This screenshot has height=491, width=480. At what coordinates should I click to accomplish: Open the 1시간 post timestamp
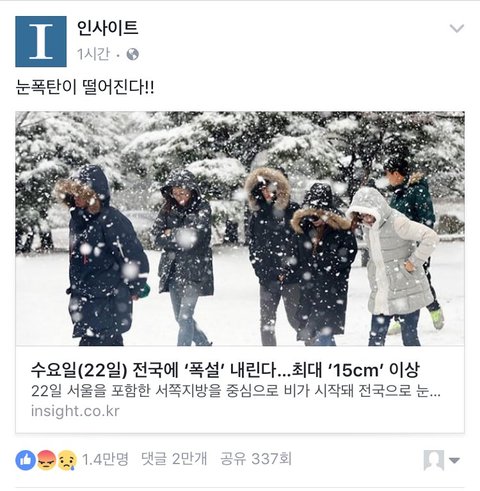click(93, 54)
